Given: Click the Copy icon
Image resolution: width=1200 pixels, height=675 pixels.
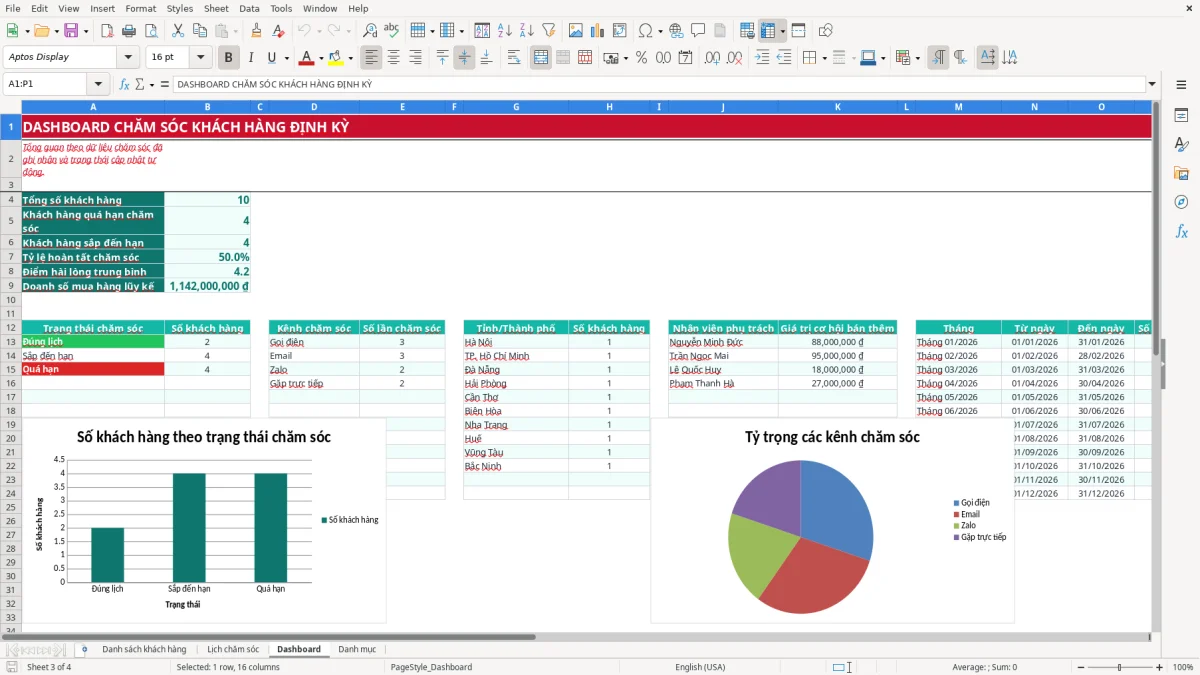Looking at the screenshot, I should point(200,31).
